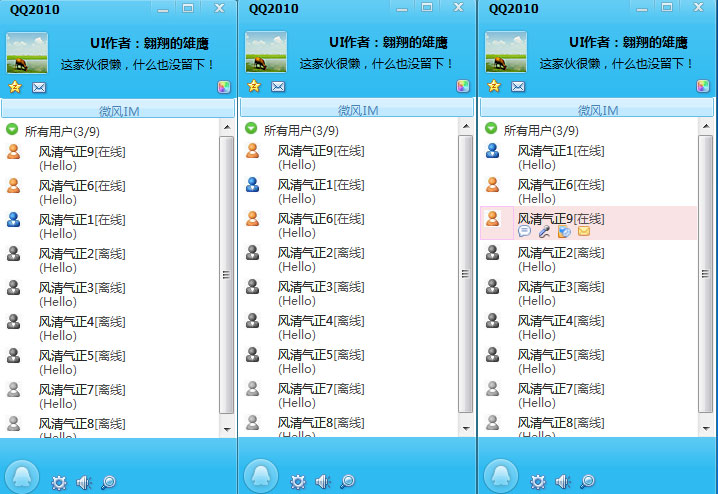The height and width of the screenshot is (494, 718).
Task: Maximize the middle QQ2010 window
Action: pos(427,8)
